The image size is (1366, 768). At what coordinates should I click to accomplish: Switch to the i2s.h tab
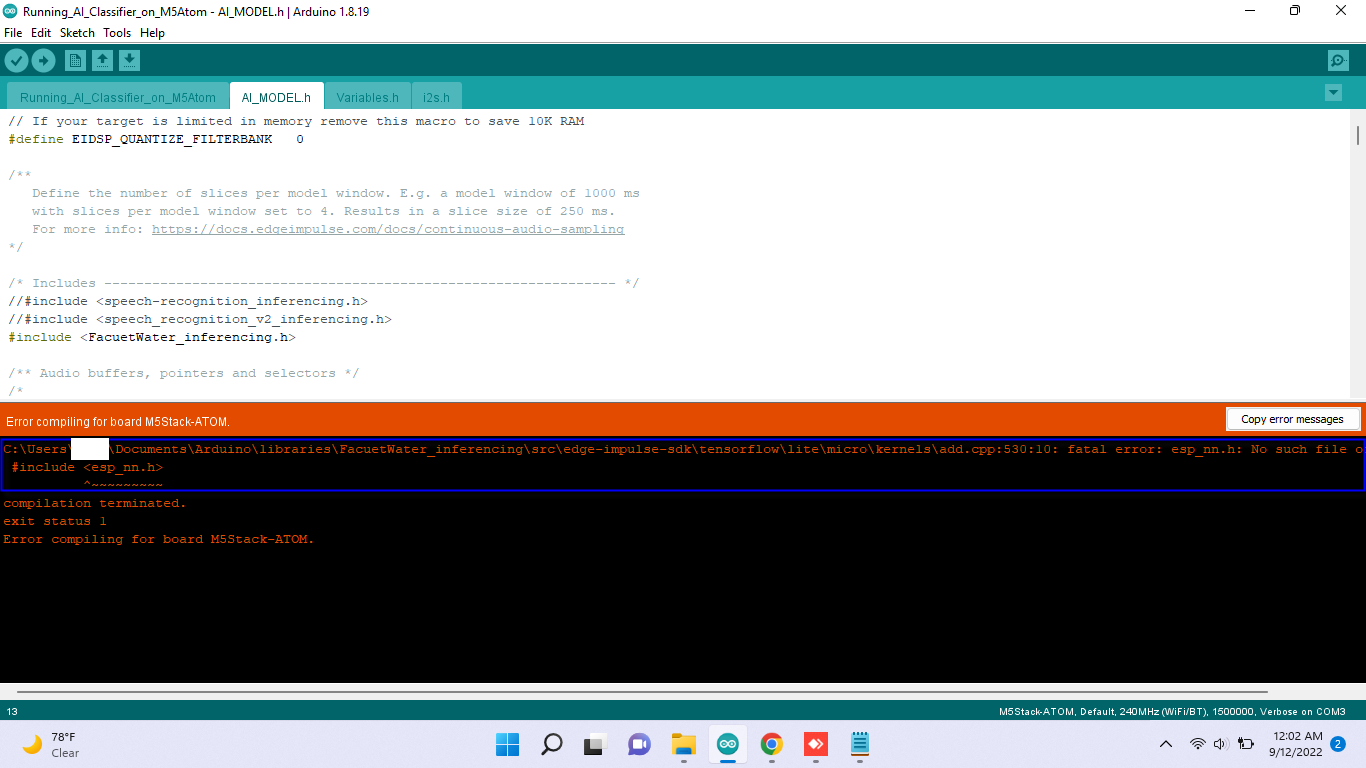point(436,97)
